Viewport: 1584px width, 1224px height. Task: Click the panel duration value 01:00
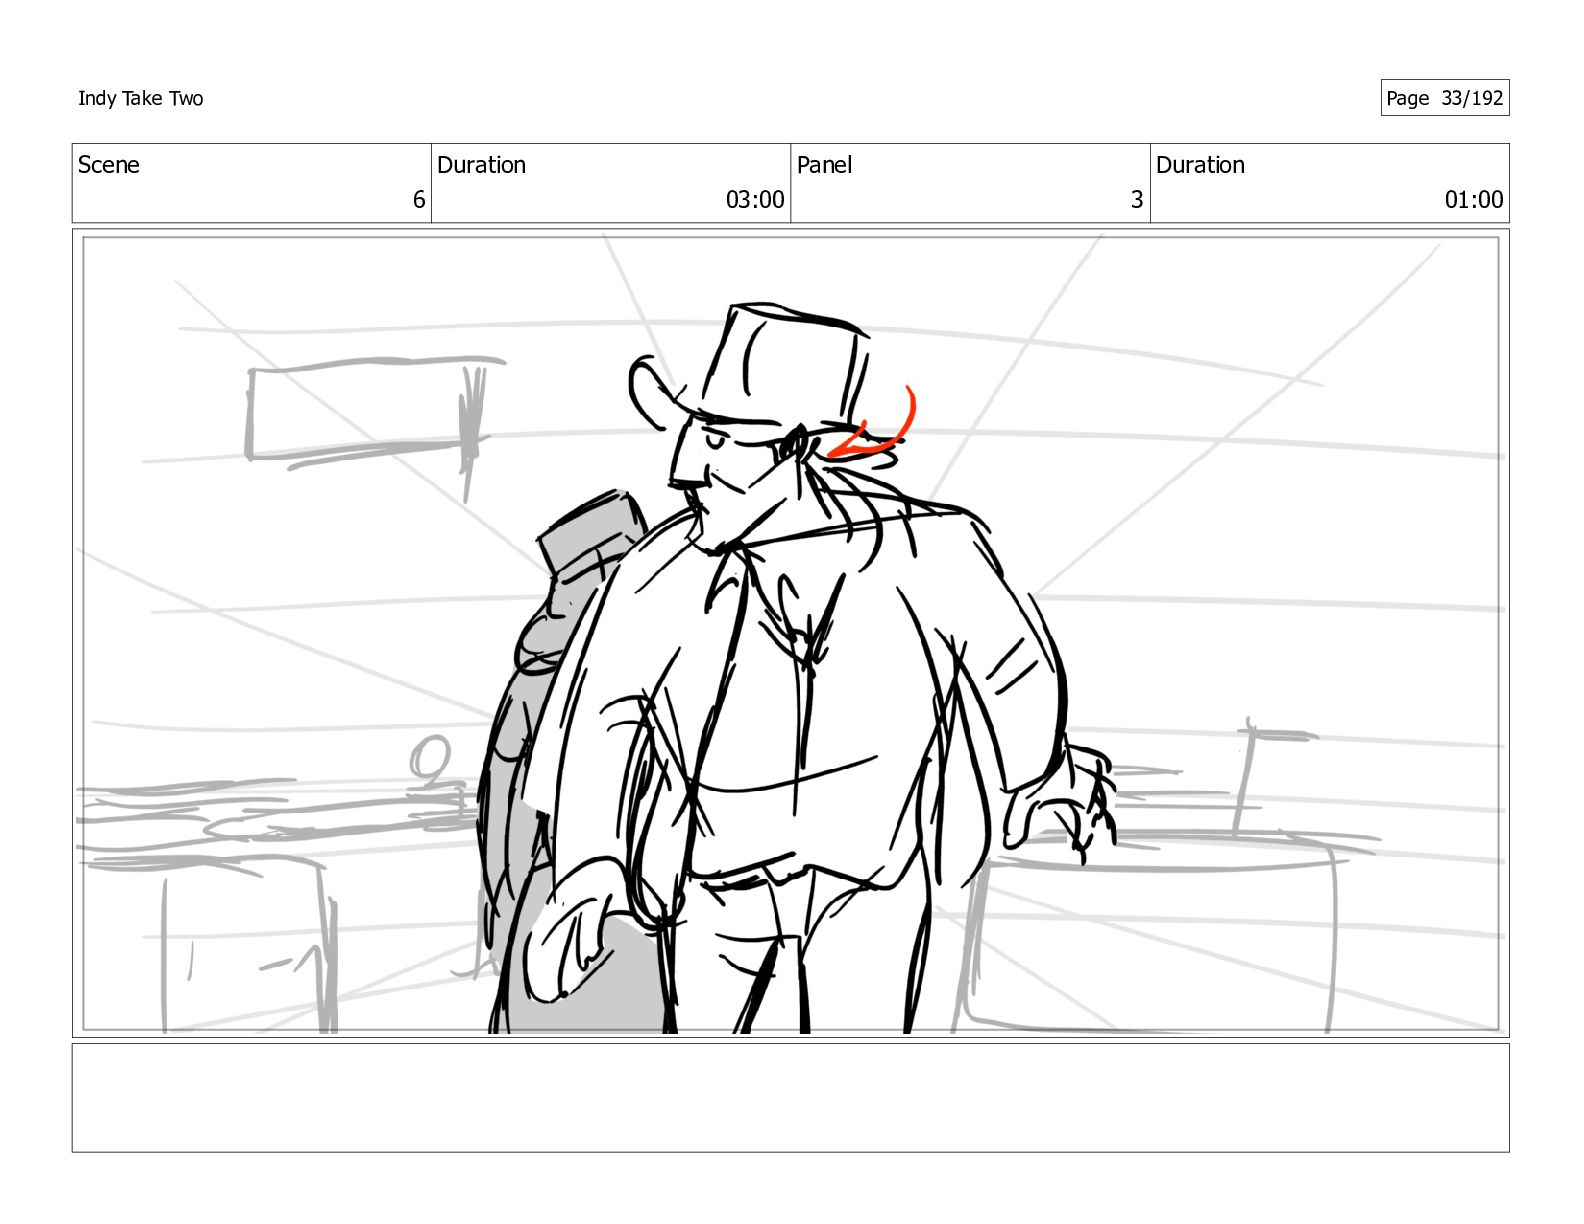(1473, 200)
